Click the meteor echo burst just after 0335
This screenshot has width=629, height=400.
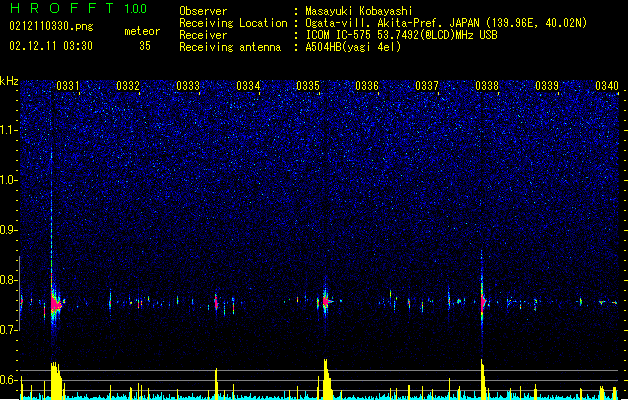point(326,301)
